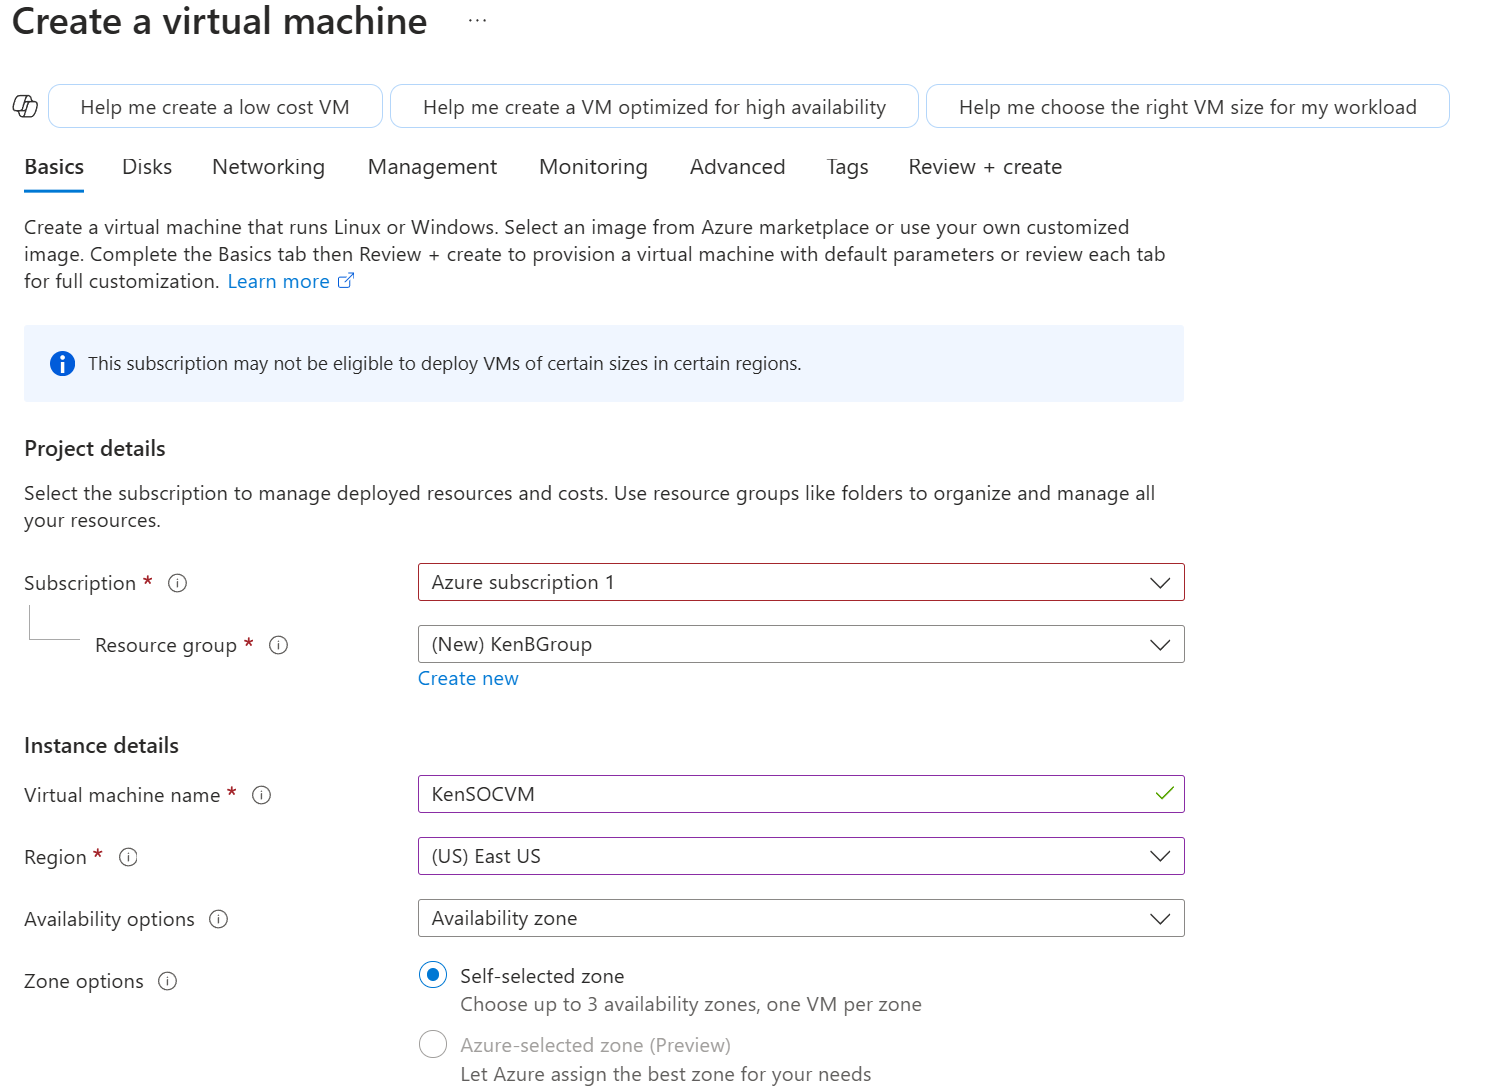Click Help me create a low cost VM
This screenshot has width=1495, height=1089.
[x=215, y=106]
